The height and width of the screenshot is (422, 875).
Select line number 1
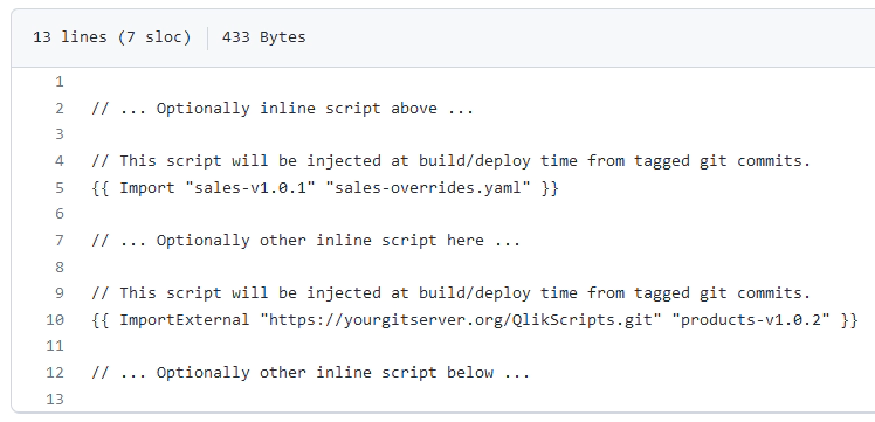coord(59,82)
